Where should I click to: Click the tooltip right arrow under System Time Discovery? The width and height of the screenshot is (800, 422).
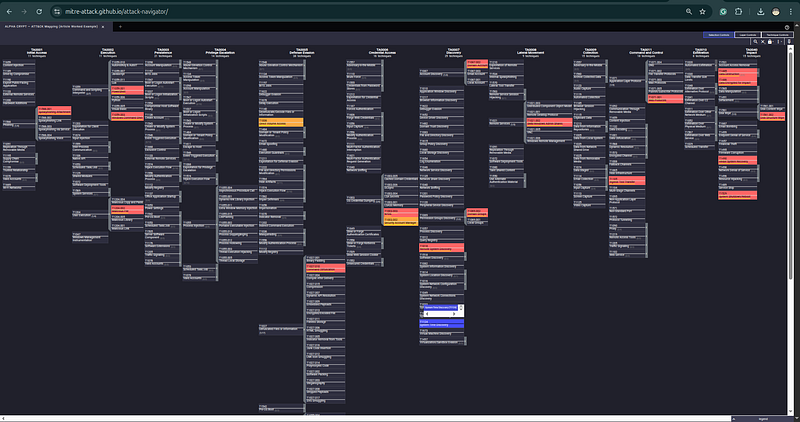coord(454,314)
